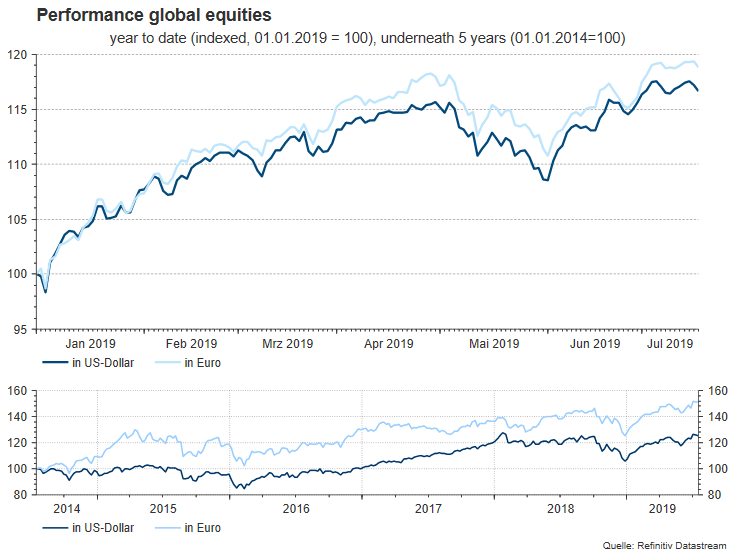Click the 'Apr 2019' x-axis label
The height and width of the screenshot is (551, 734).
(x=389, y=343)
